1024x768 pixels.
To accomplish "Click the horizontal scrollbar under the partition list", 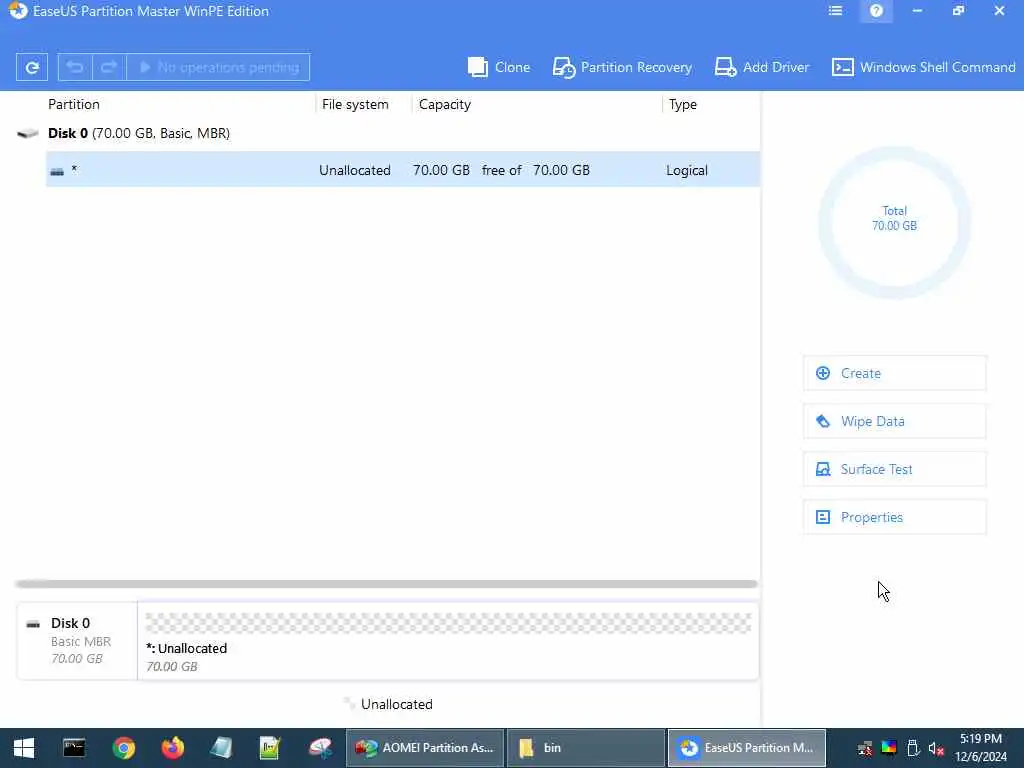I will pos(387,584).
